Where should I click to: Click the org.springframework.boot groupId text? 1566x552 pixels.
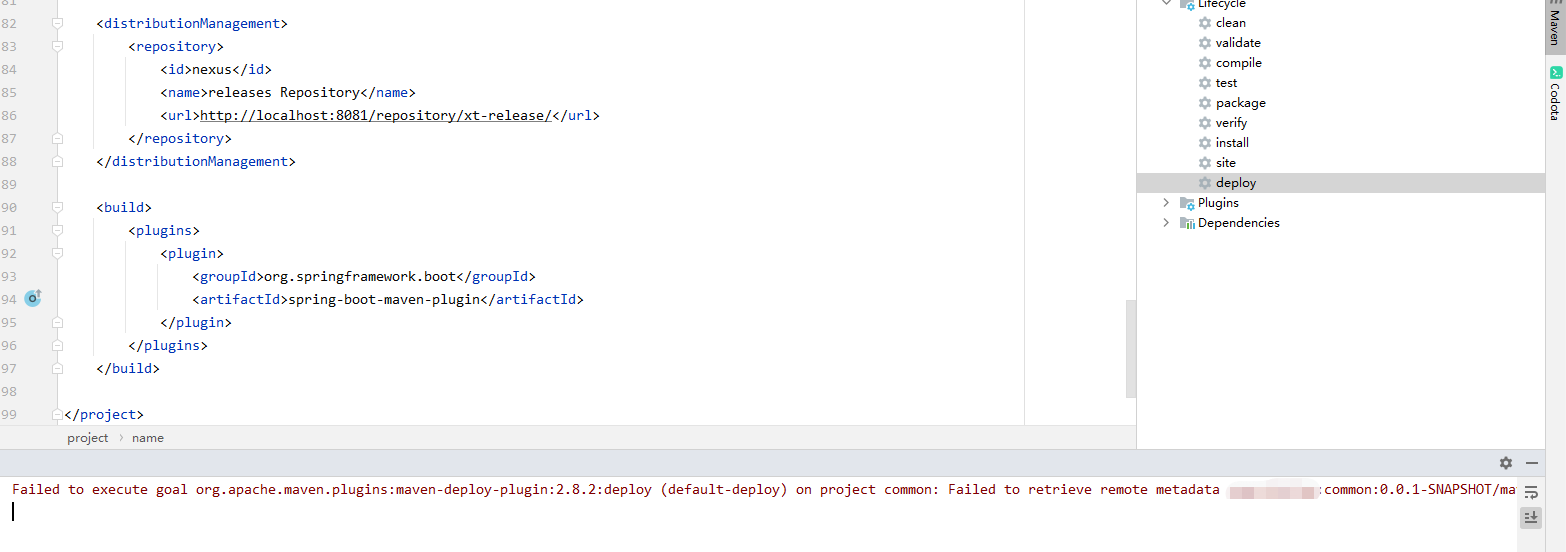360,276
